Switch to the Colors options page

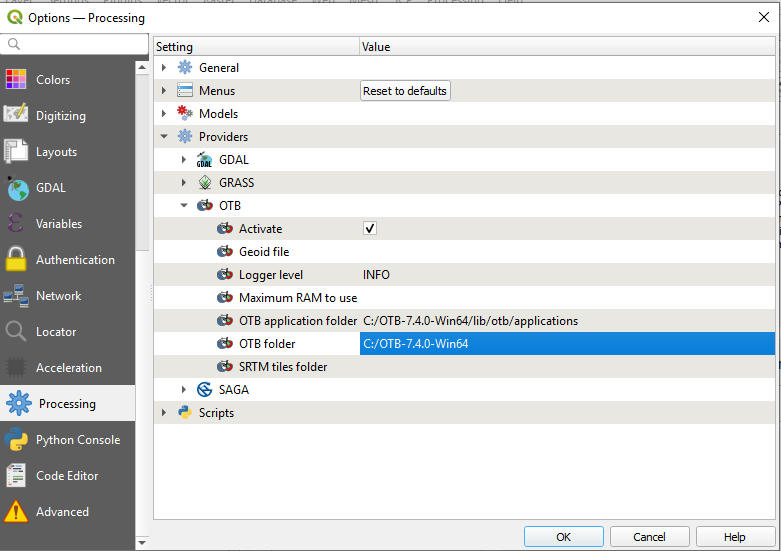(x=68, y=79)
